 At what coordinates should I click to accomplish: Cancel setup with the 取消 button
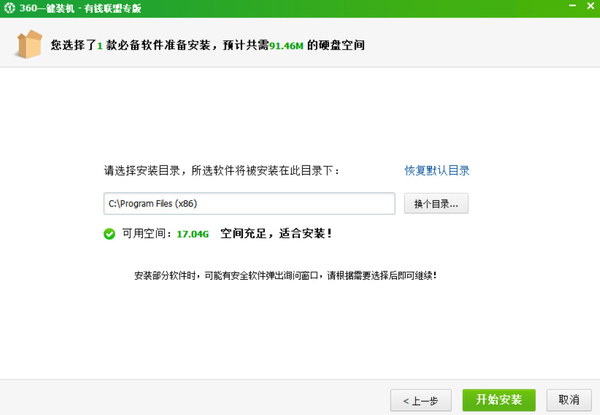[569, 400]
